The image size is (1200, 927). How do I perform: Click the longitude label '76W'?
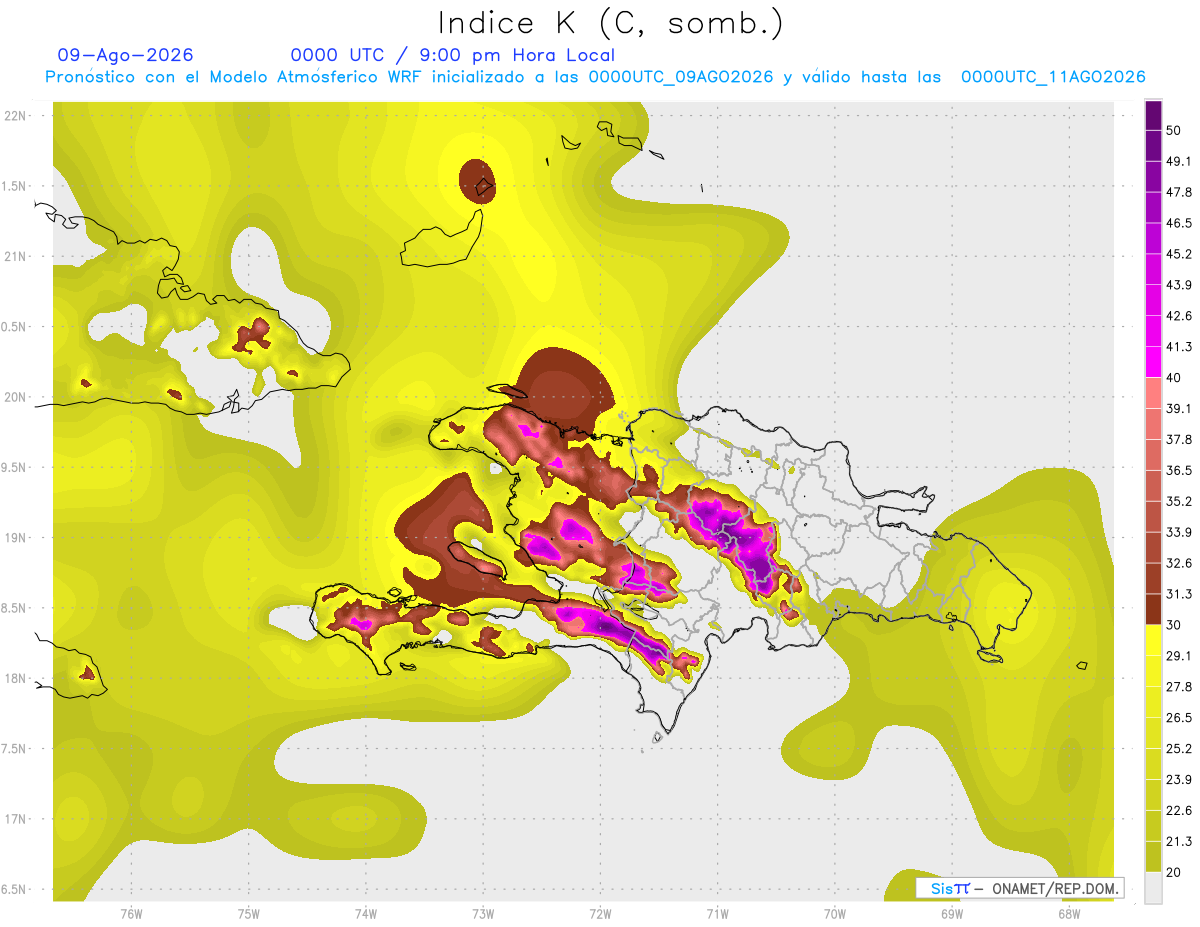[131, 913]
